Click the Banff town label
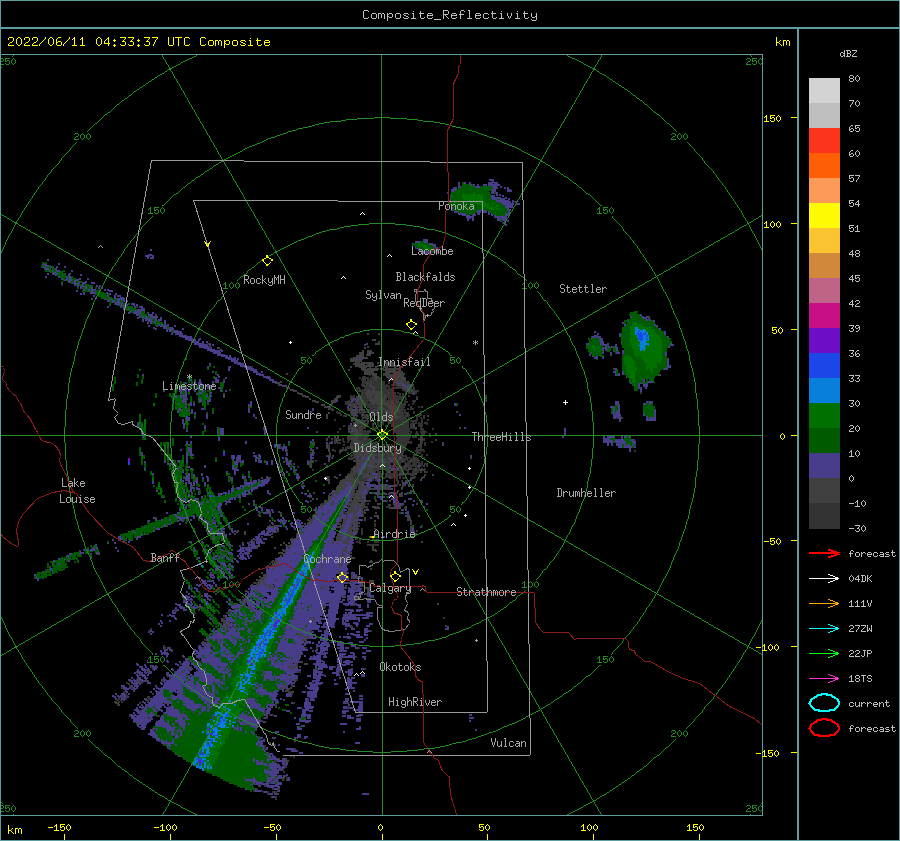Screen dimensions: 900x841 pyautogui.click(x=165, y=557)
